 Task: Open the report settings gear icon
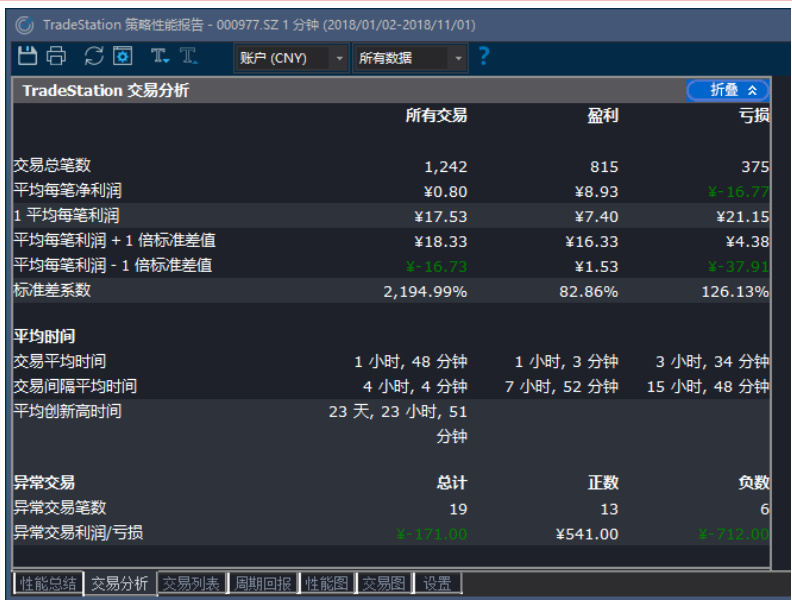[122, 57]
